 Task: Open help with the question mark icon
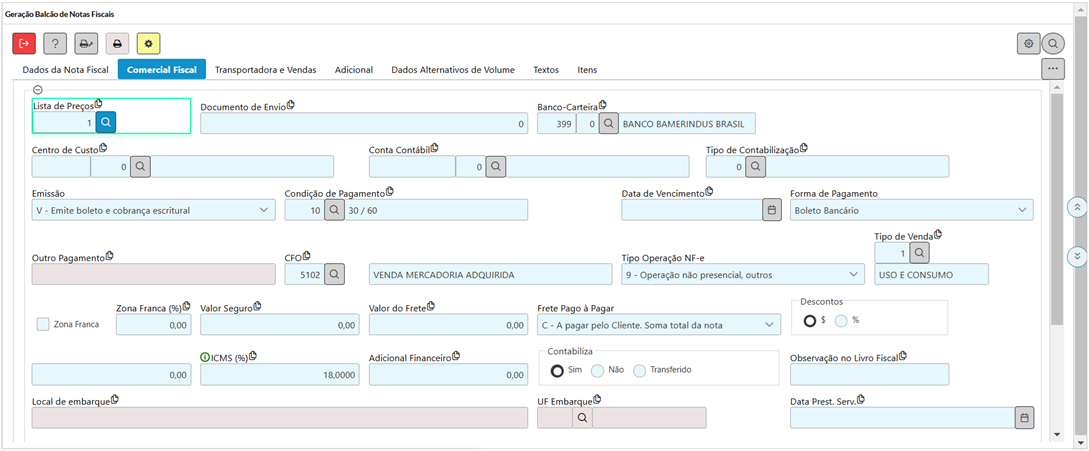tap(55, 44)
